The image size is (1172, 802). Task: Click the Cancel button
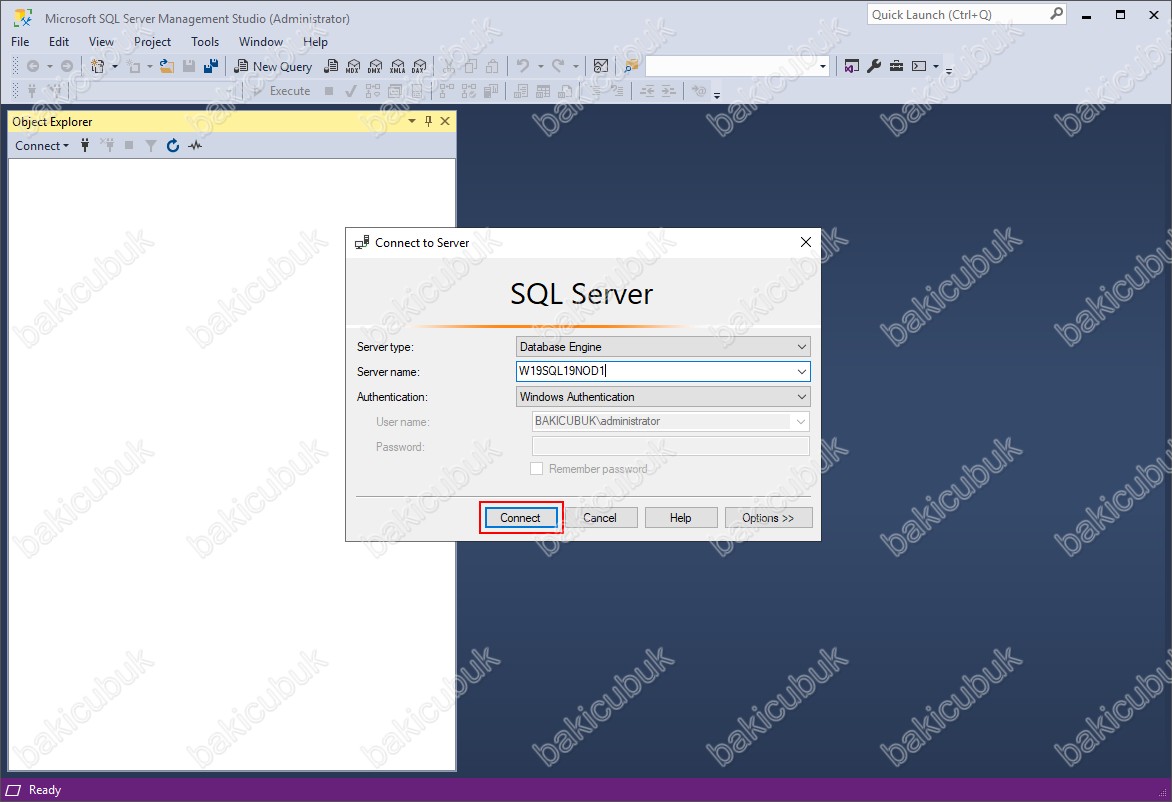tap(599, 518)
